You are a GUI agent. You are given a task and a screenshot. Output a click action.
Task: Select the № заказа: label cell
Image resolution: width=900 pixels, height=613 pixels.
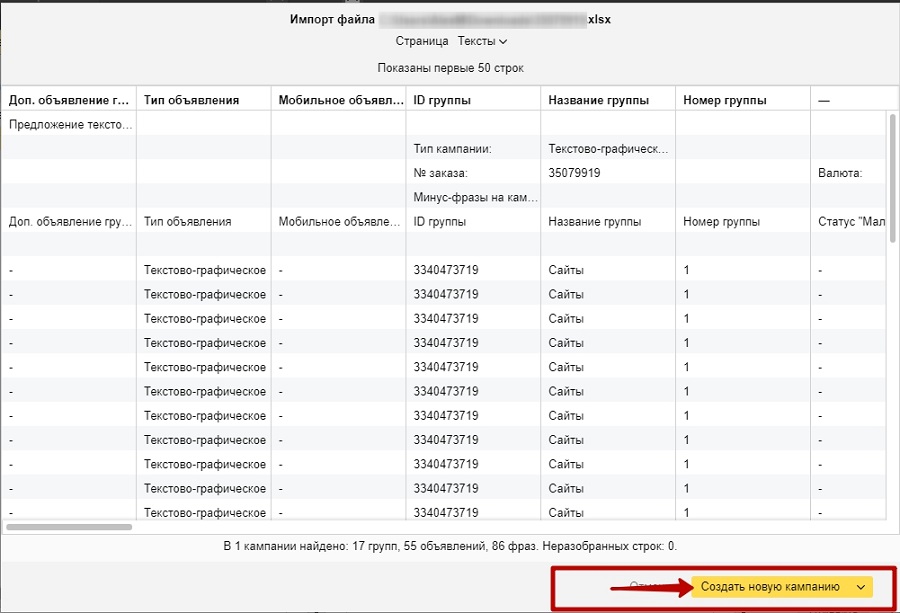(440, 173)
